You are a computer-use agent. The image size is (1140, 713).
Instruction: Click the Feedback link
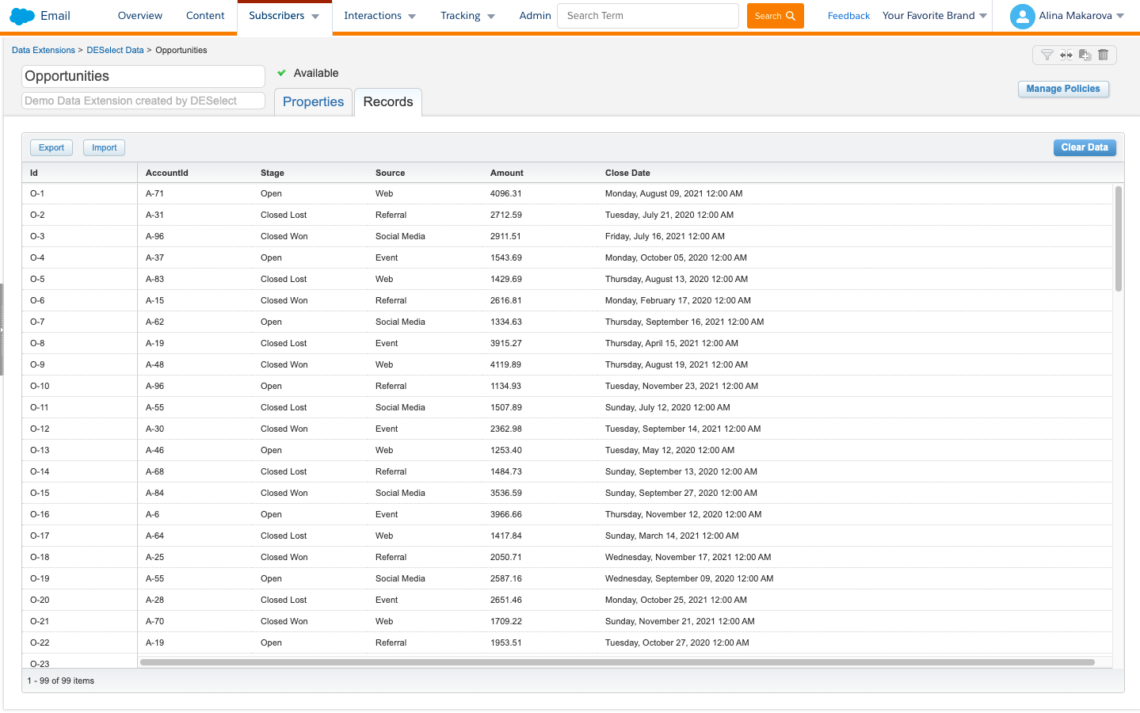click(x=848, y=15)
